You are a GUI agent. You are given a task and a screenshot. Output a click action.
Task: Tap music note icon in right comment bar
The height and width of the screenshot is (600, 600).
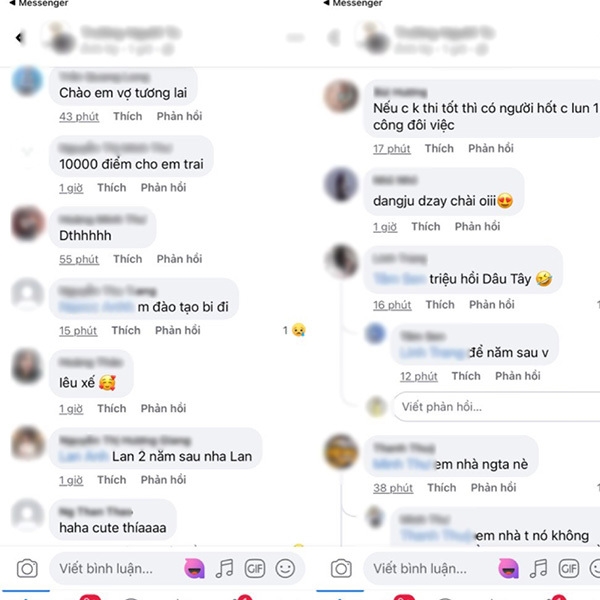pos(538,568)
